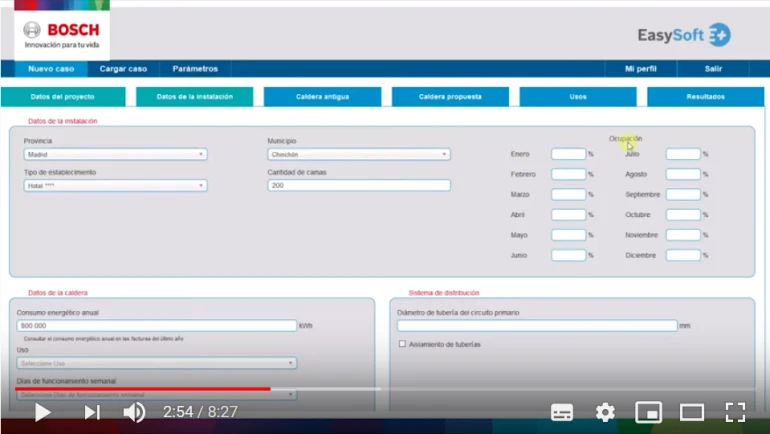770x434 pixels.
Task: Click the Ocupación heading text
Action: pyautogui.click(x=625, y=139)
